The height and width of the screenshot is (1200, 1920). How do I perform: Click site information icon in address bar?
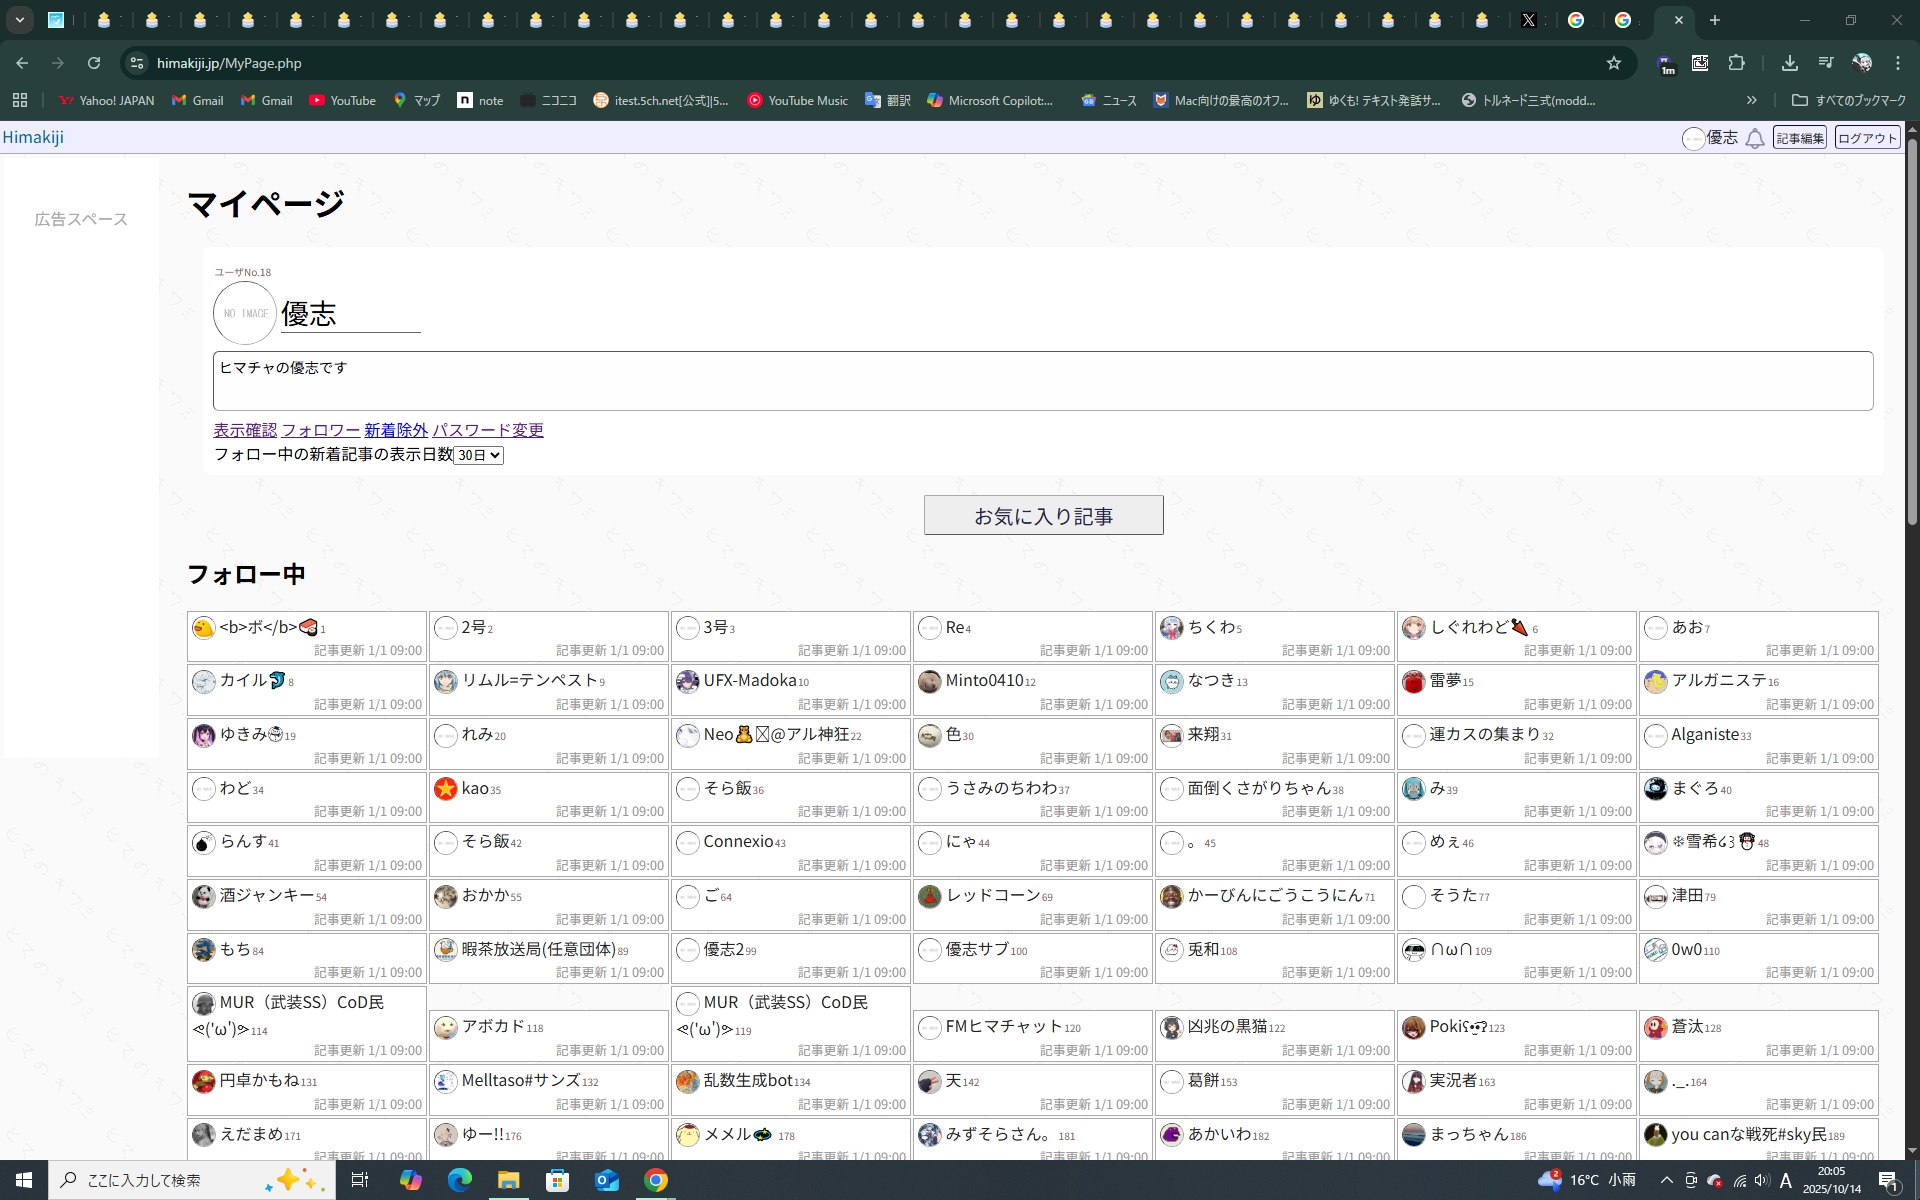137,63
